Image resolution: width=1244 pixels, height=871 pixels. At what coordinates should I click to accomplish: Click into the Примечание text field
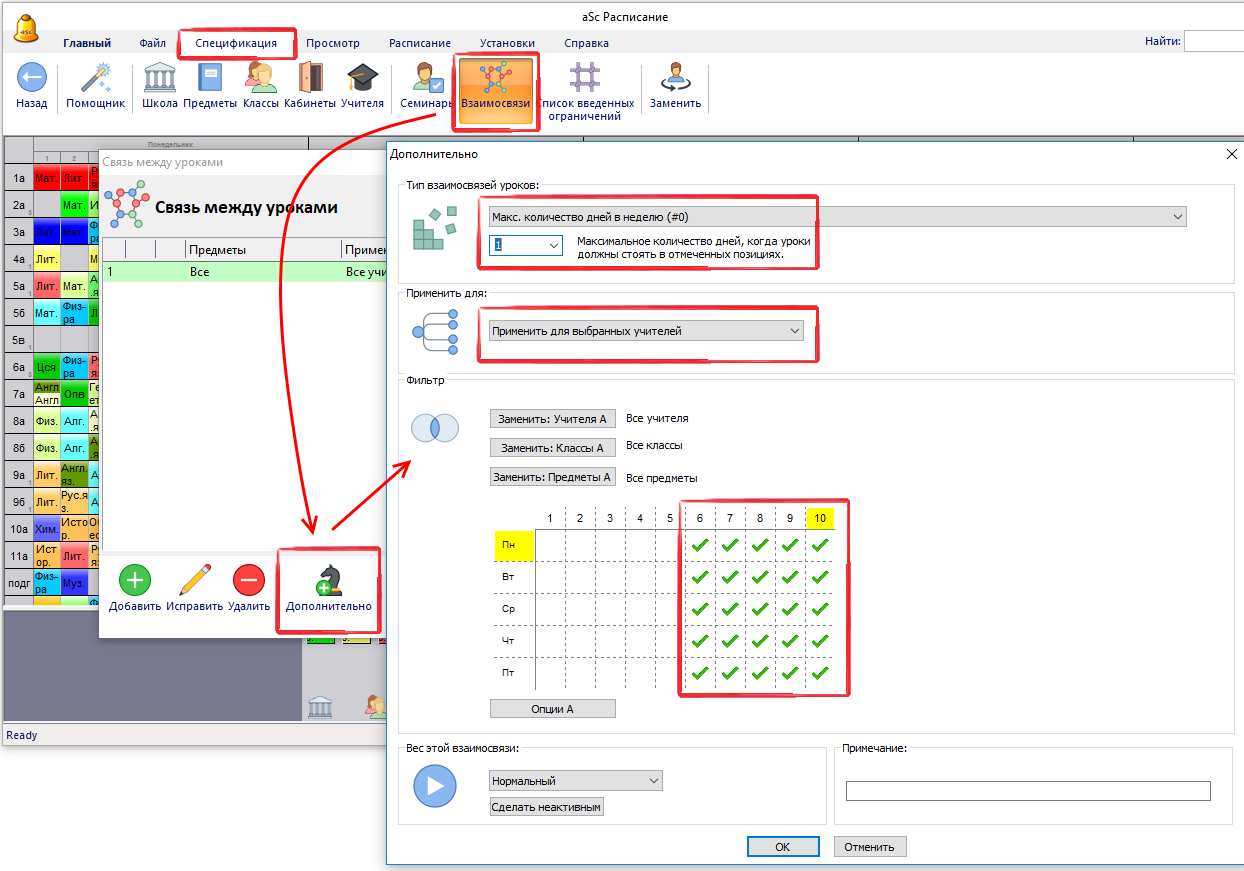pos(1027,791)
